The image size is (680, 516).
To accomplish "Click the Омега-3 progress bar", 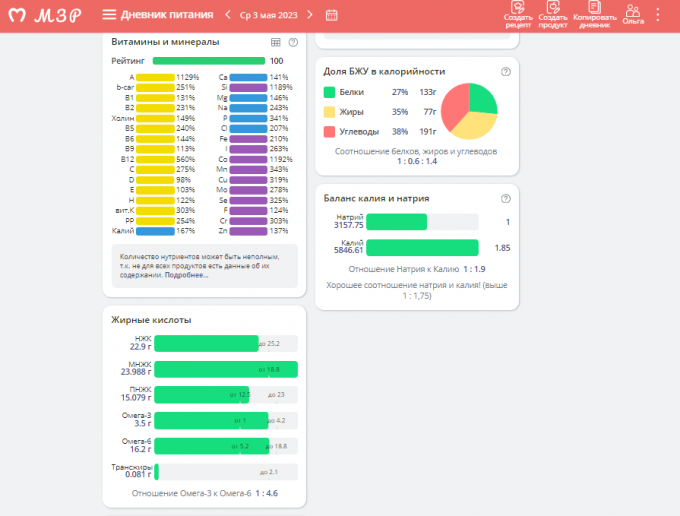I will (x=211, y=420).
